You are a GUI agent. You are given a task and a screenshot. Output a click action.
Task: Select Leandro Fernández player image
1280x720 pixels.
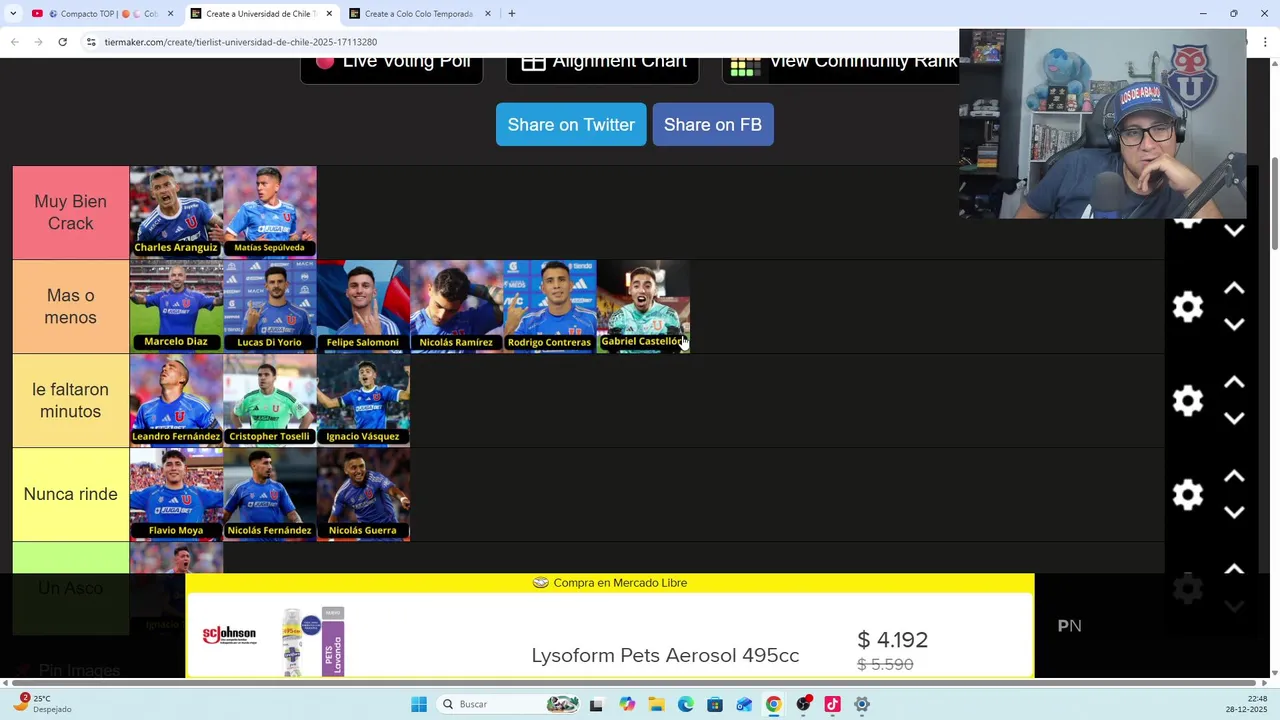point(176,400)
